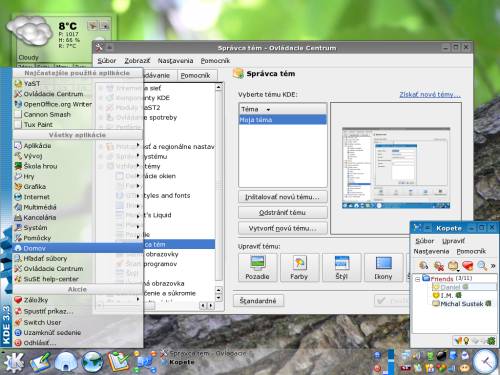Click Kopete magnifier search toolbar icon
Viewport: 500px width, 375px height.
tap(482, 265)
